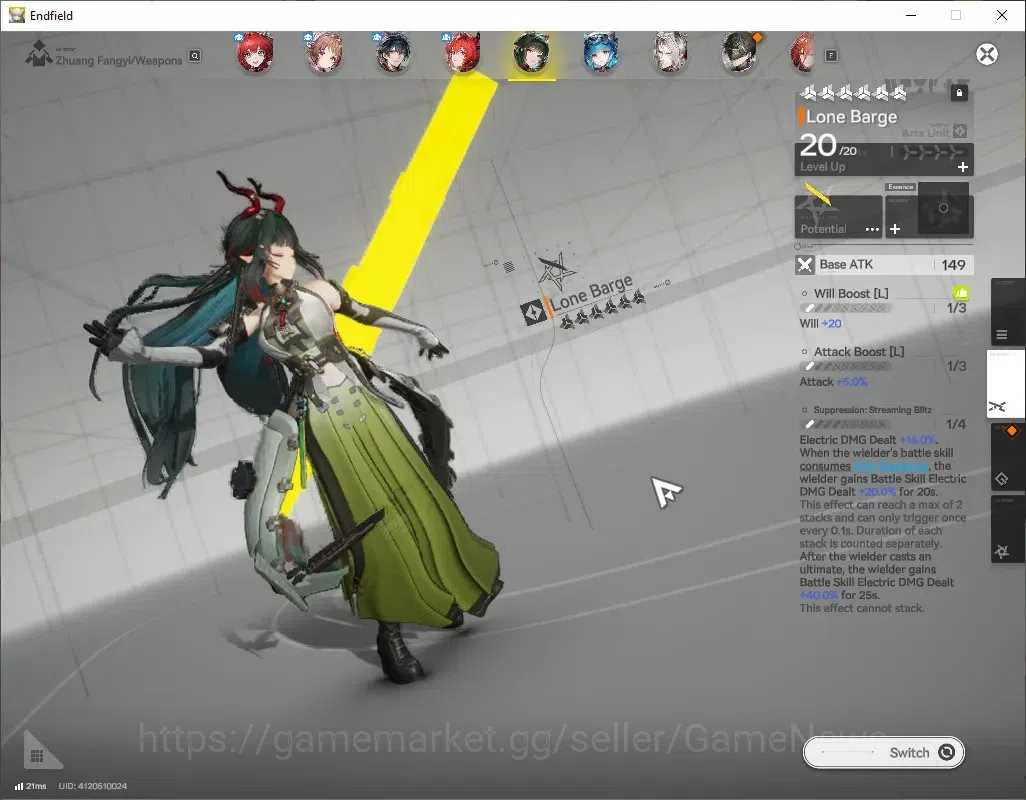This screenshot has width=1026, height=800.
Task: Open the linked blue term after 'consumes'
Action: pyautogui.click(x=891, y=466)
